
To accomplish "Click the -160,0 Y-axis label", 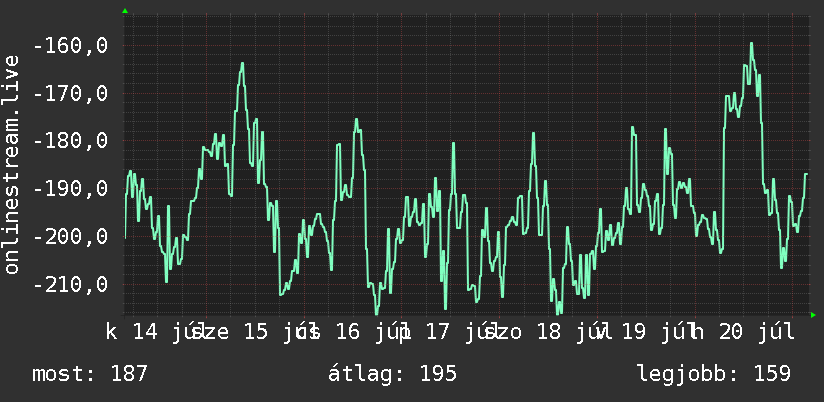I will 70,46.
